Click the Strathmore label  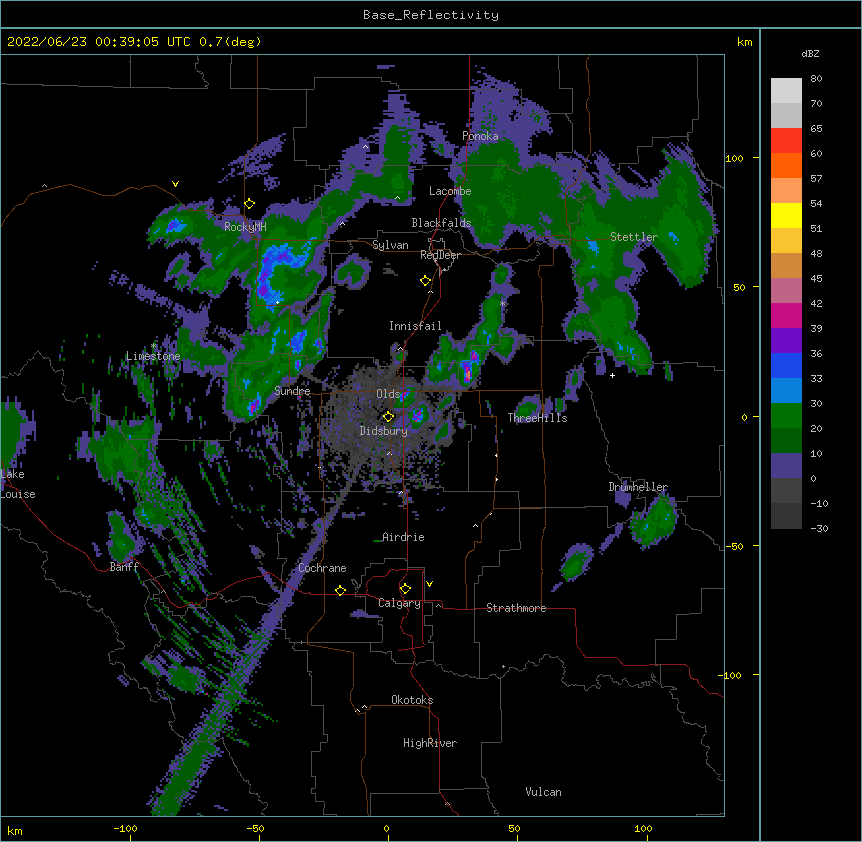(x=516, y=608)
